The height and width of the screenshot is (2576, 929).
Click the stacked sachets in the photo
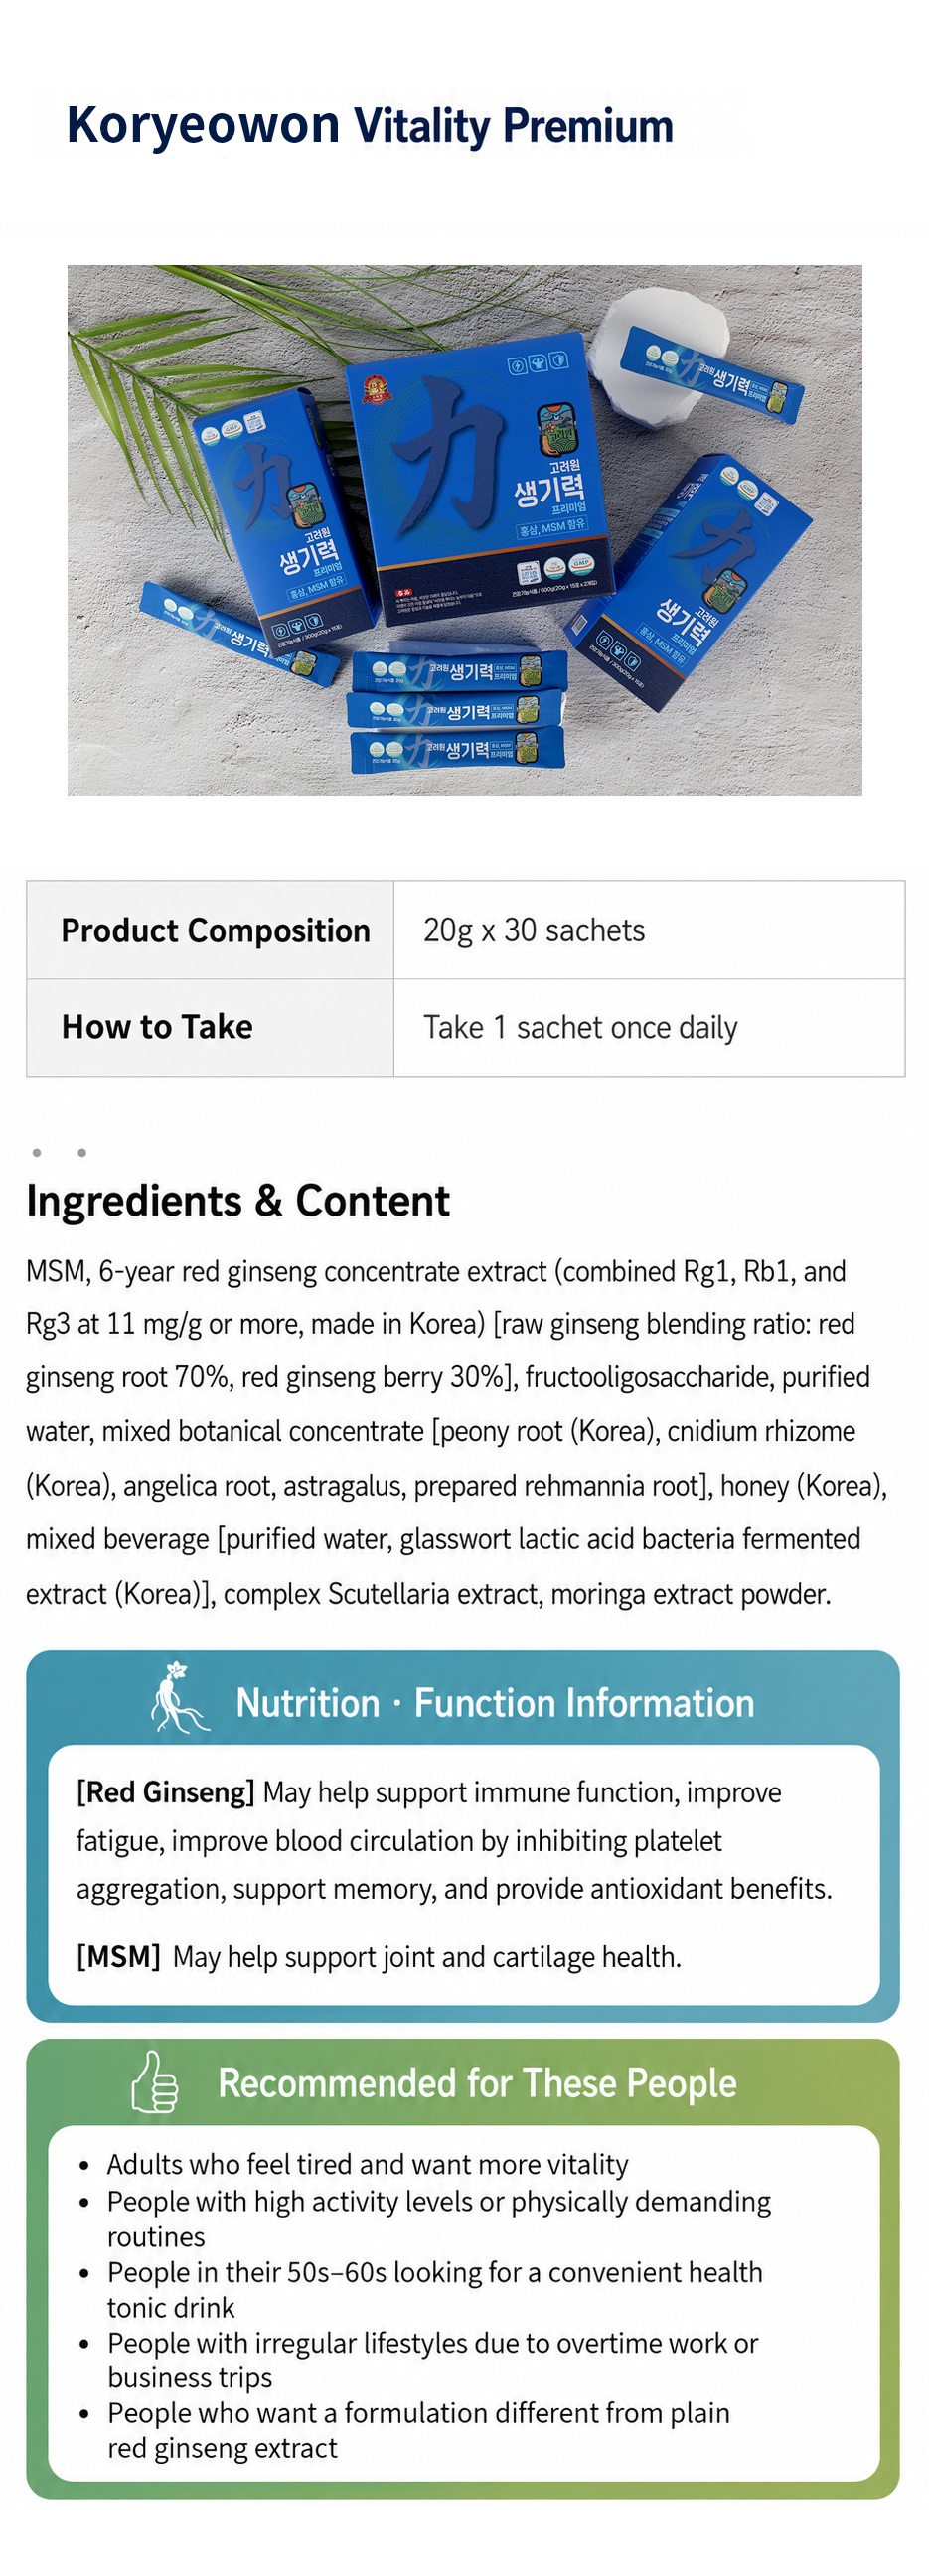click(x=458, y=712)
